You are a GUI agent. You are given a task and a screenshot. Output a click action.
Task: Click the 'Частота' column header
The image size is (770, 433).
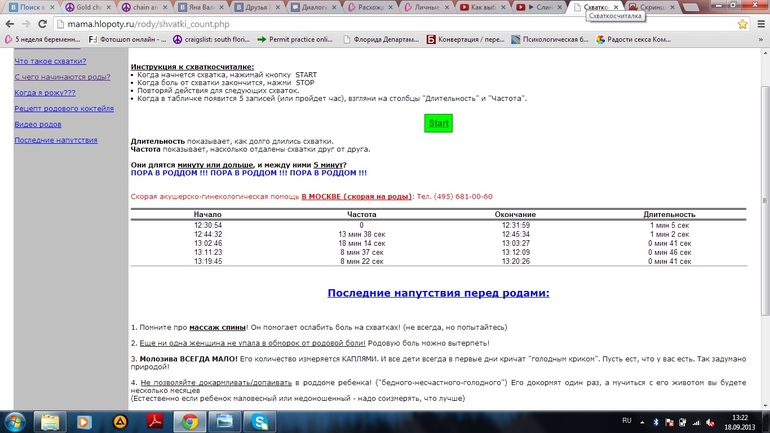pyautogui.click(x=361, y=215)
